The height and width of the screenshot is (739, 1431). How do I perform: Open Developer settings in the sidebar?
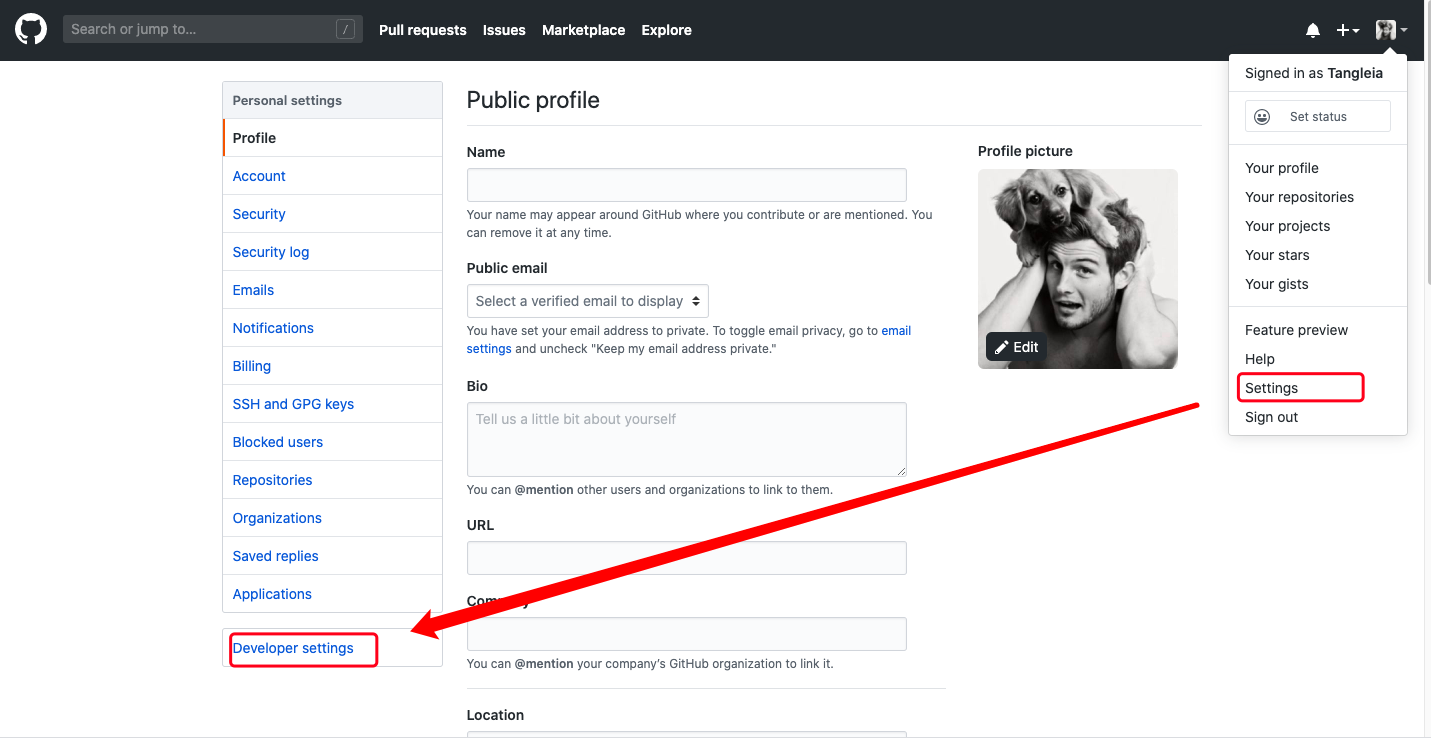[293, 648]
